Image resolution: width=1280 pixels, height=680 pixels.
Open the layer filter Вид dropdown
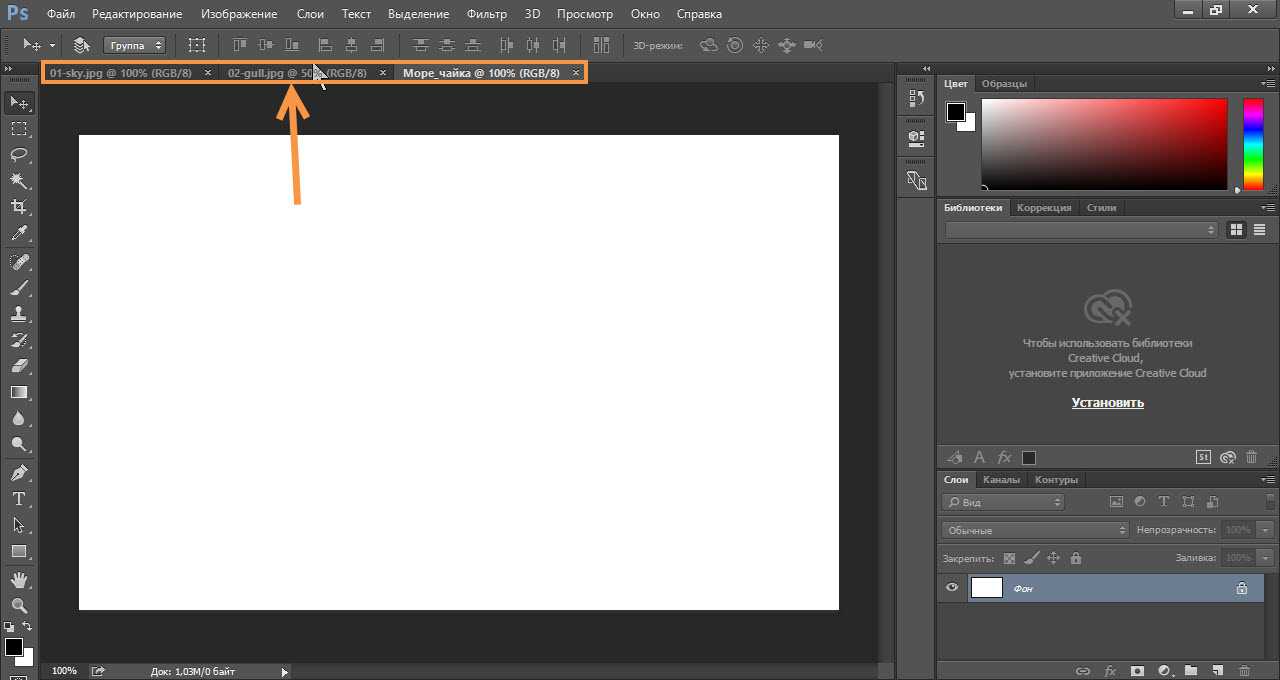(x=1003, y=502)
